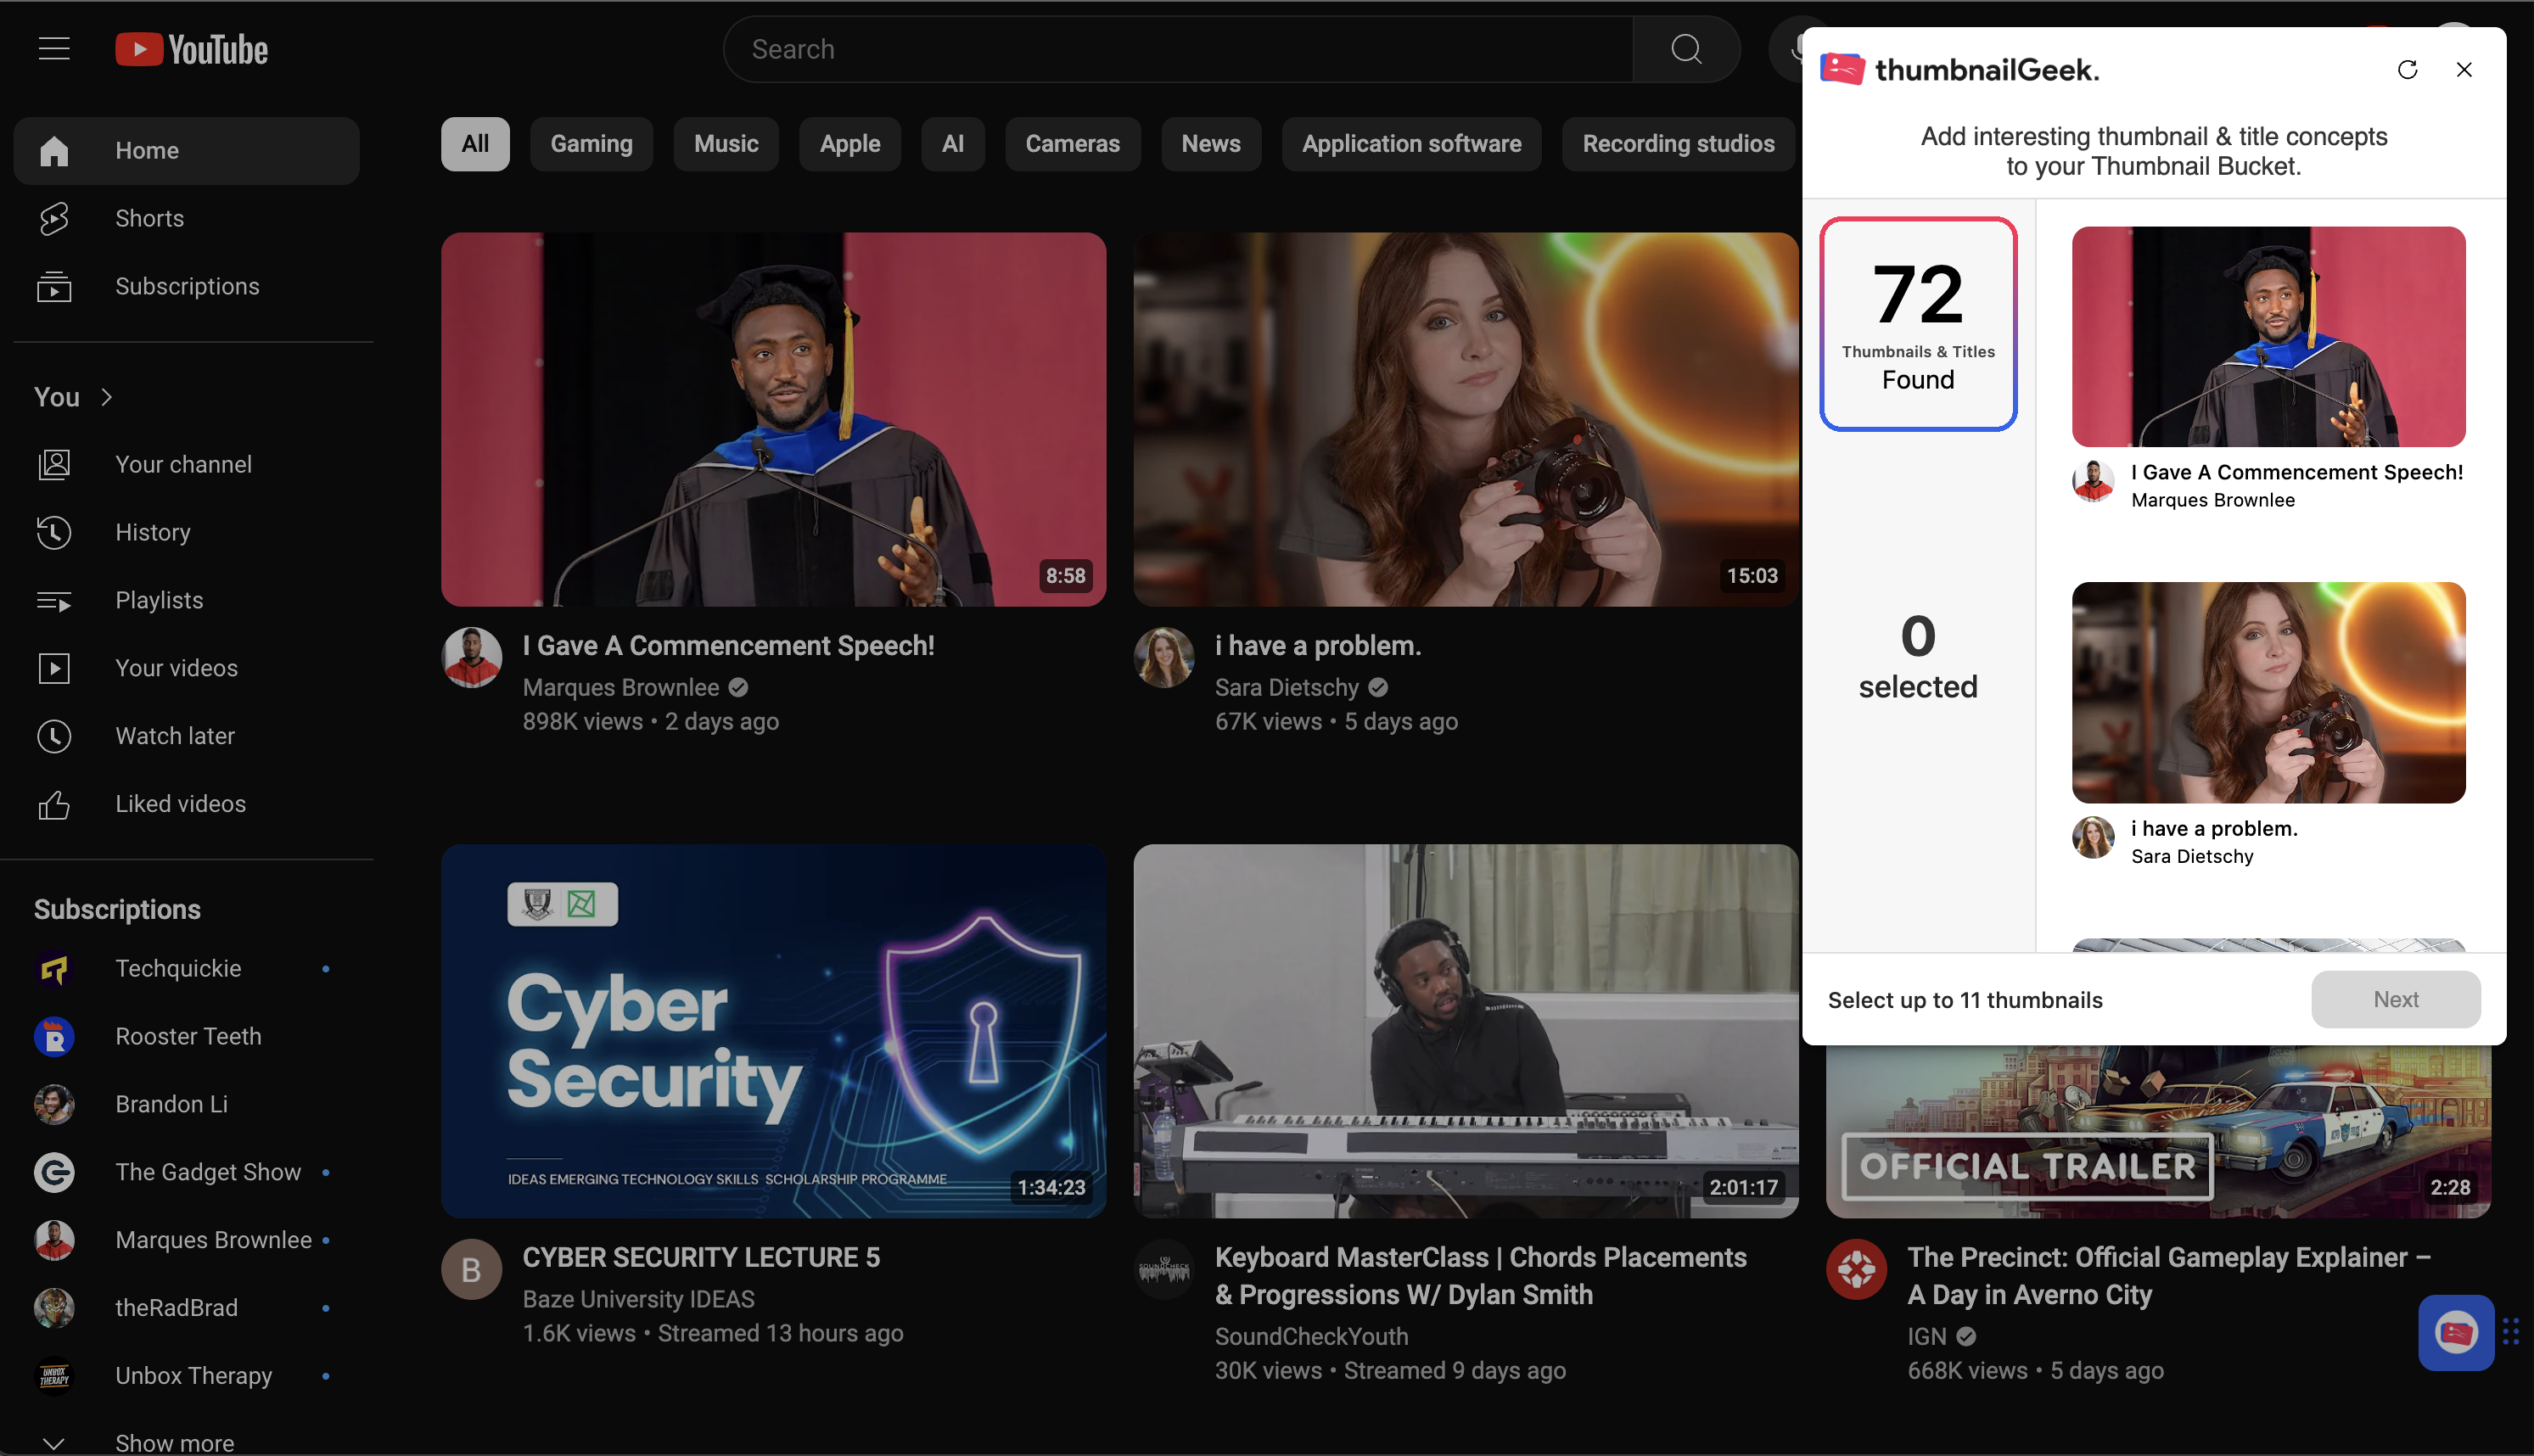Select Commencement Speech thumbnail in thumbnailGeek

pos(2268,336)
